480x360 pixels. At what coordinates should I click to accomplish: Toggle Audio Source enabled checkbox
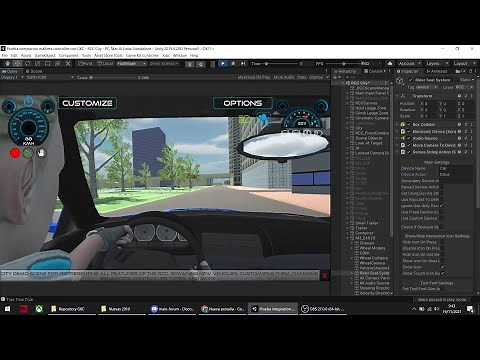[x=409, y=138]
